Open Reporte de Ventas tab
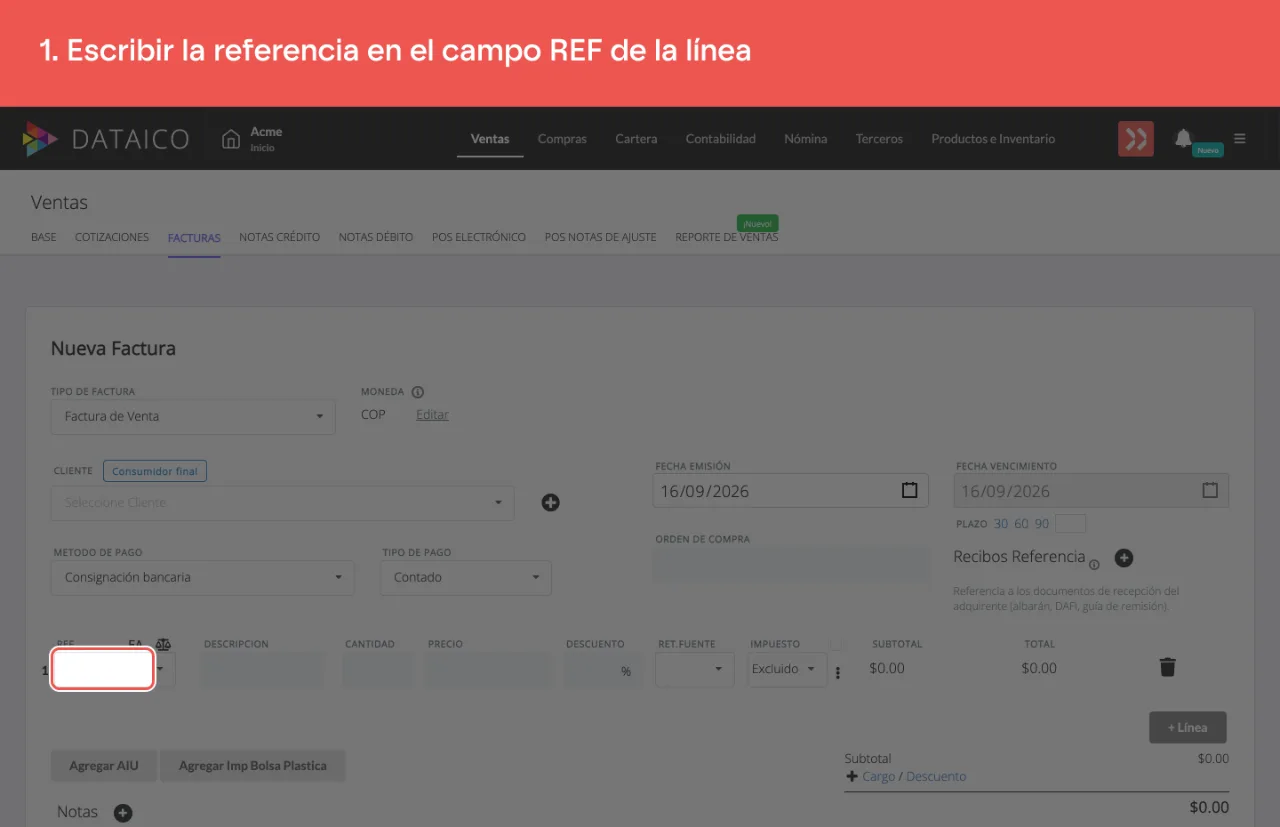Viewport: 1280px width, 827px height. (727, 237)
